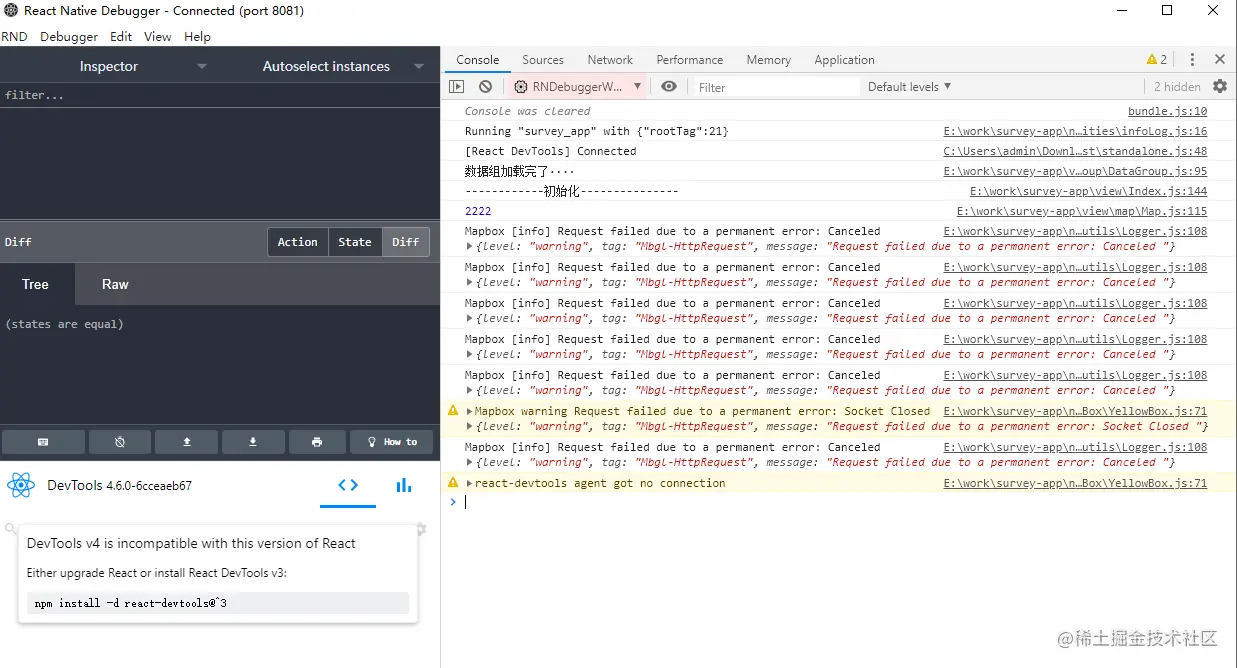Switch to the Console tab
The image size is (1237, 668).
pyautogui.click(x=478, y=60)
